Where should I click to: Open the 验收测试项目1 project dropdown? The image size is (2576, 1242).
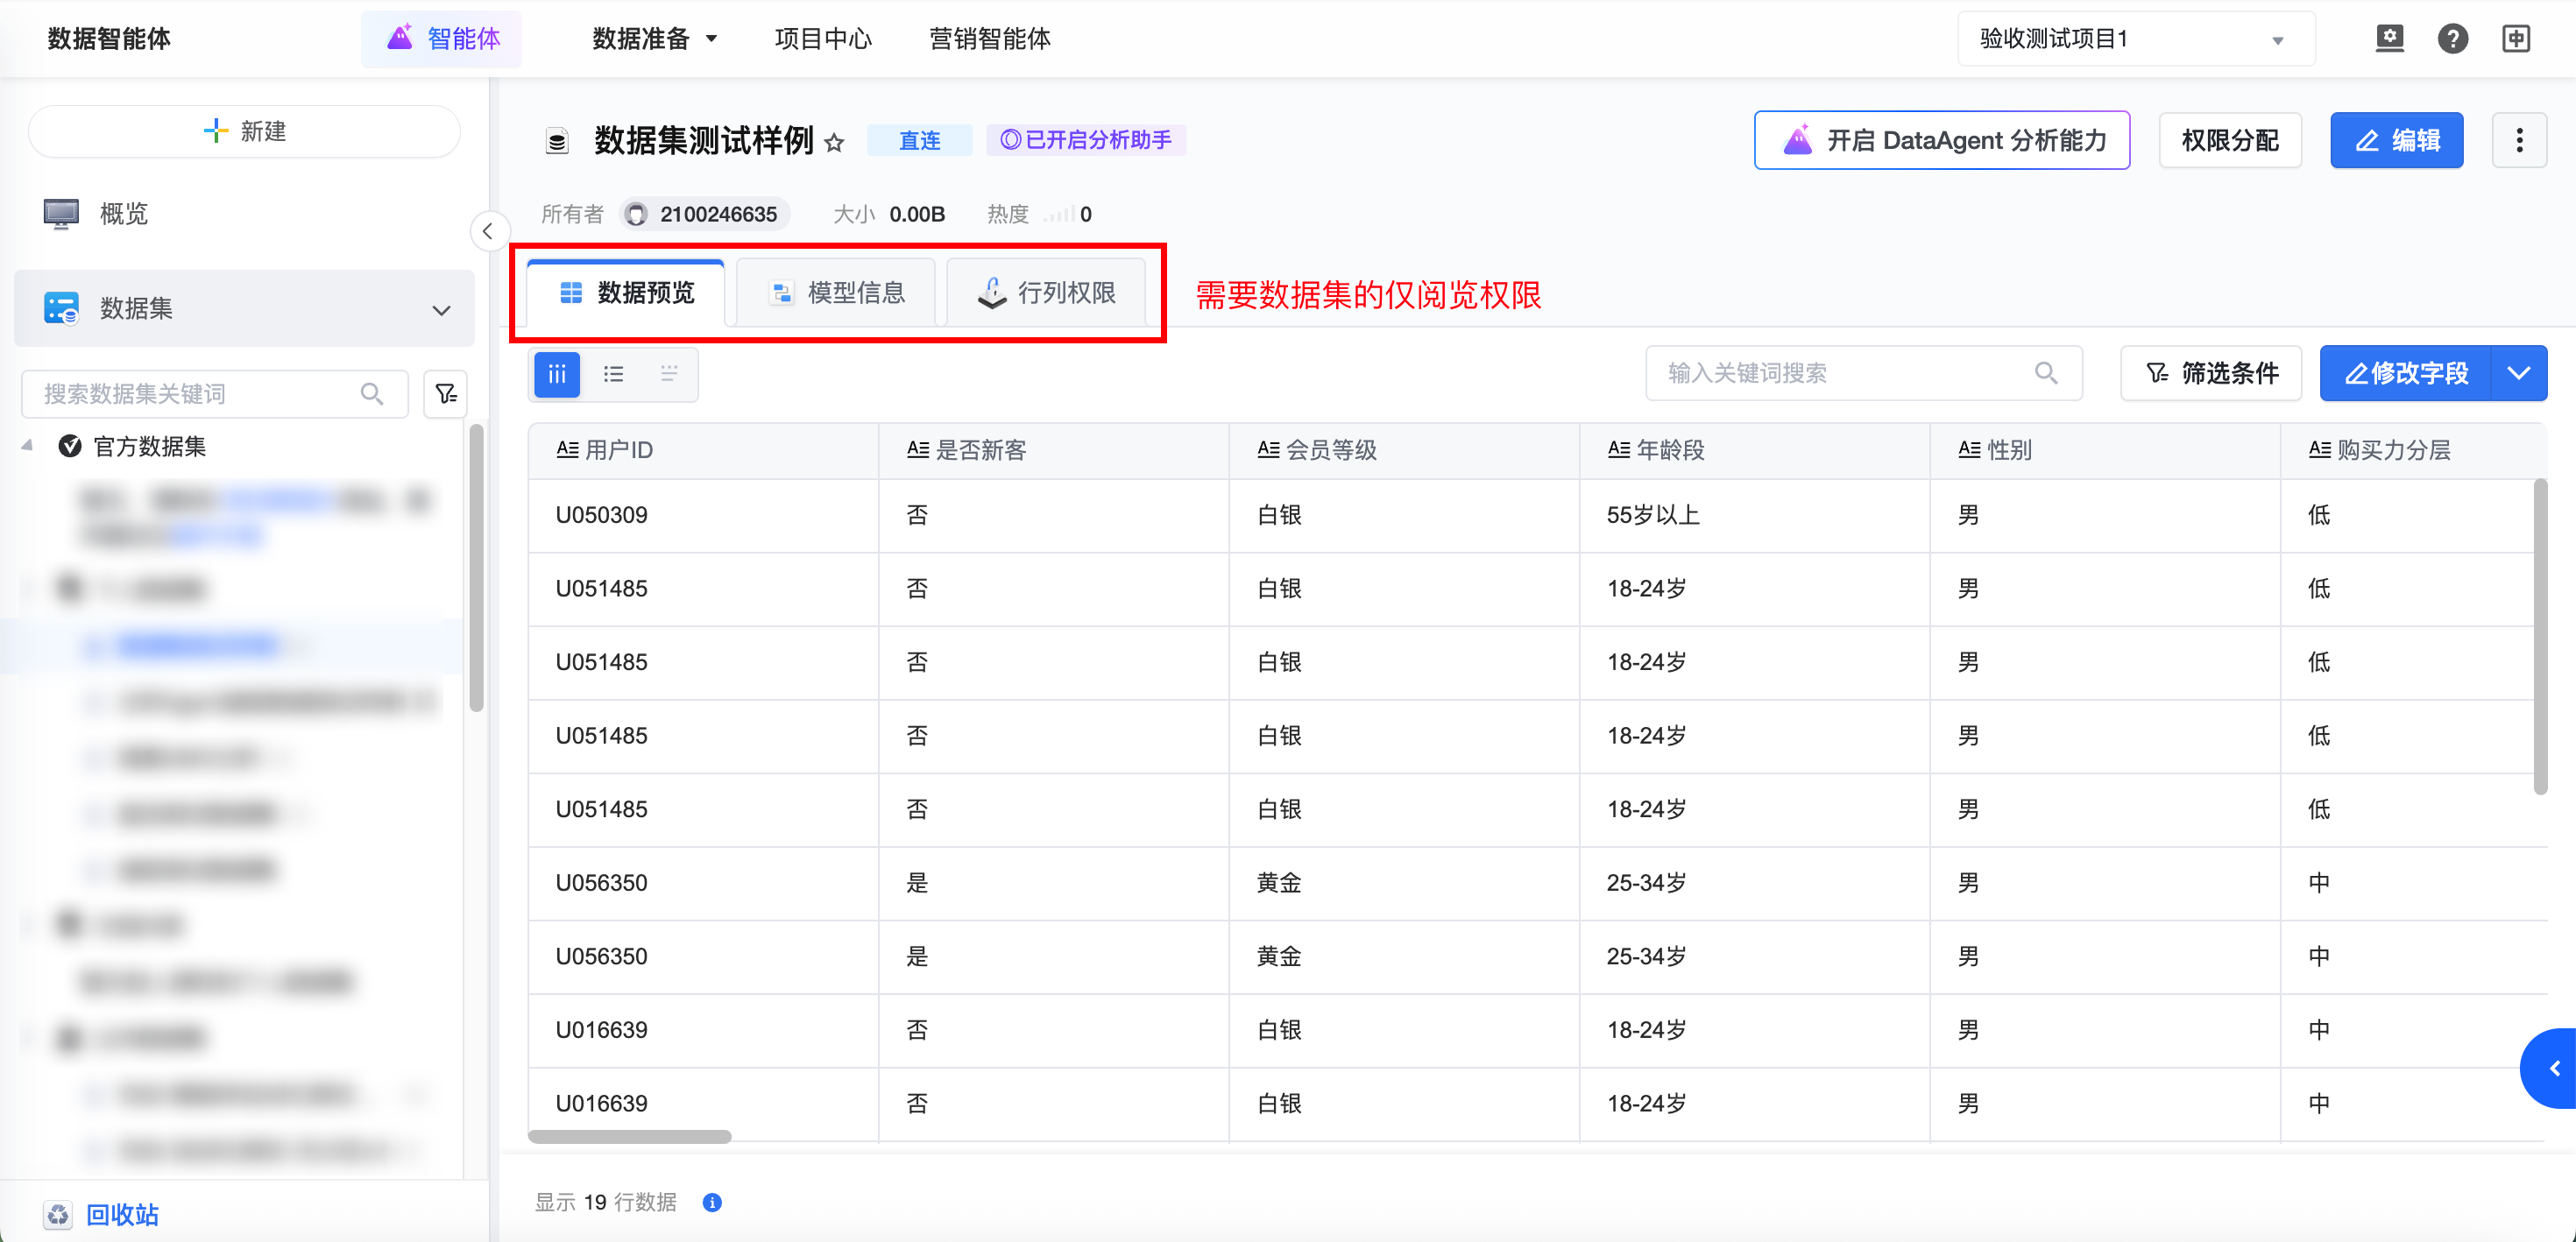[2135, 39]
